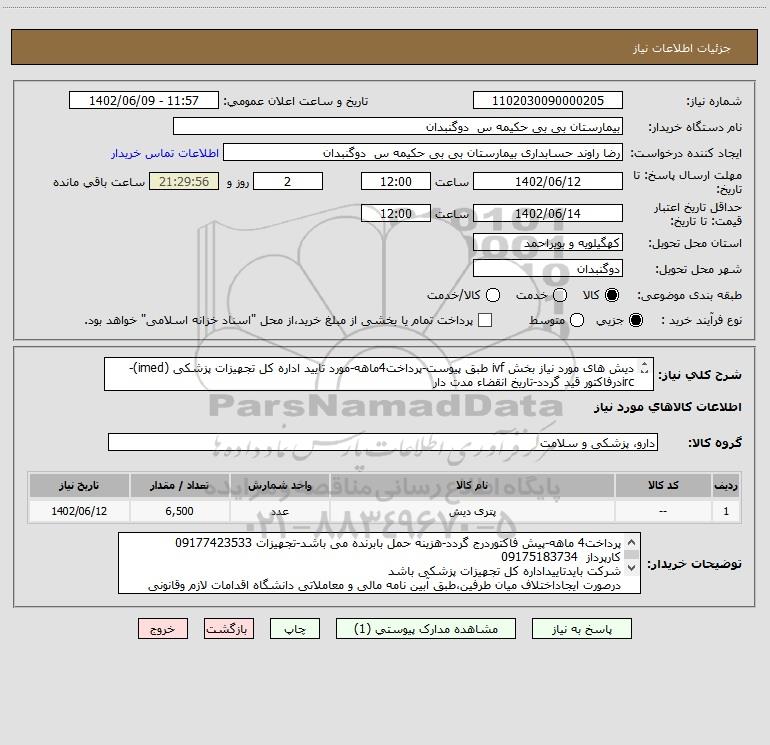Click the خروج exit button

click(x=163, y=629)
